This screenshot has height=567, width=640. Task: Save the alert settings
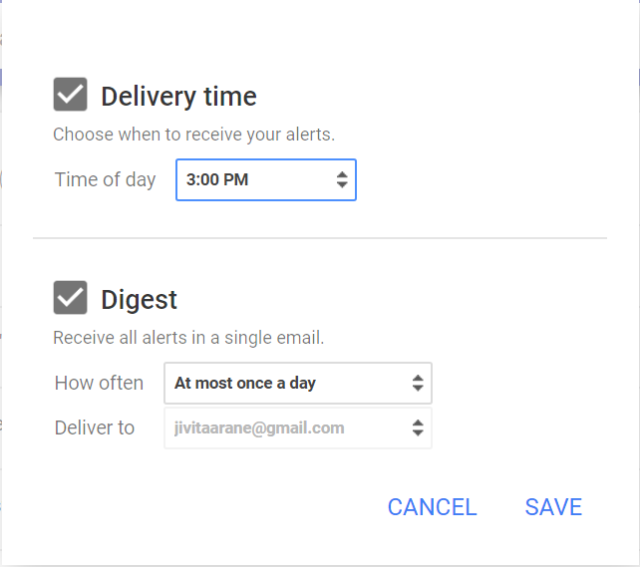pos(553,507)
